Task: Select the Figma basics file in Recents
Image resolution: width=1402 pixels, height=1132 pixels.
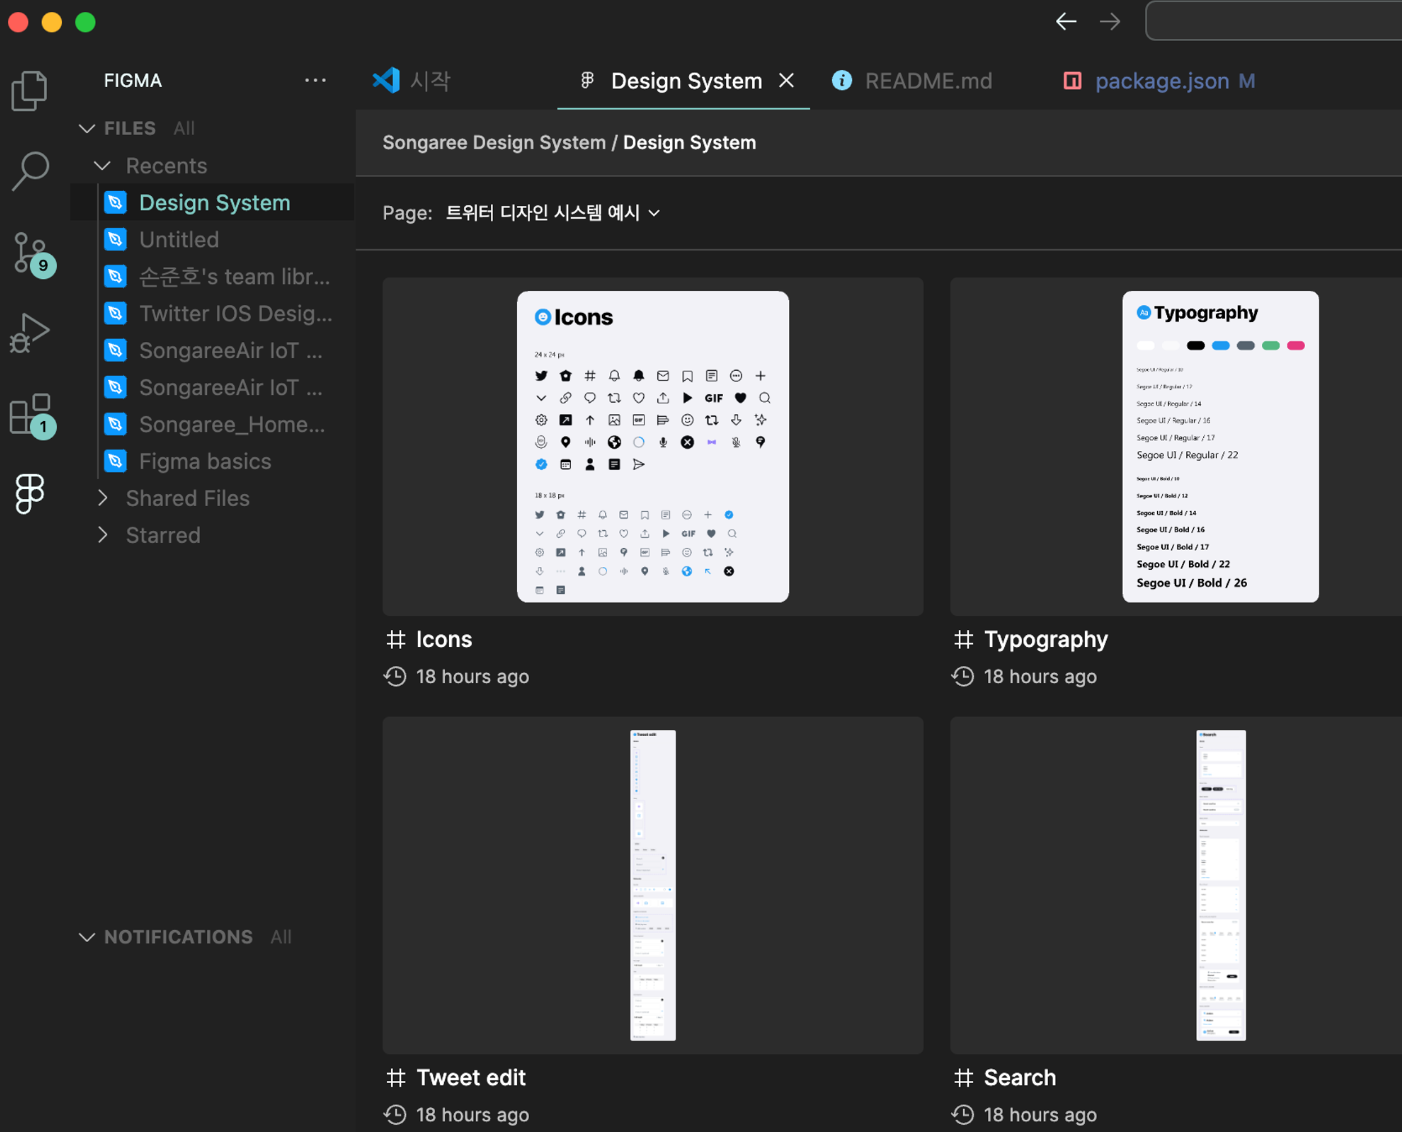Action: [x=205, y=461]
